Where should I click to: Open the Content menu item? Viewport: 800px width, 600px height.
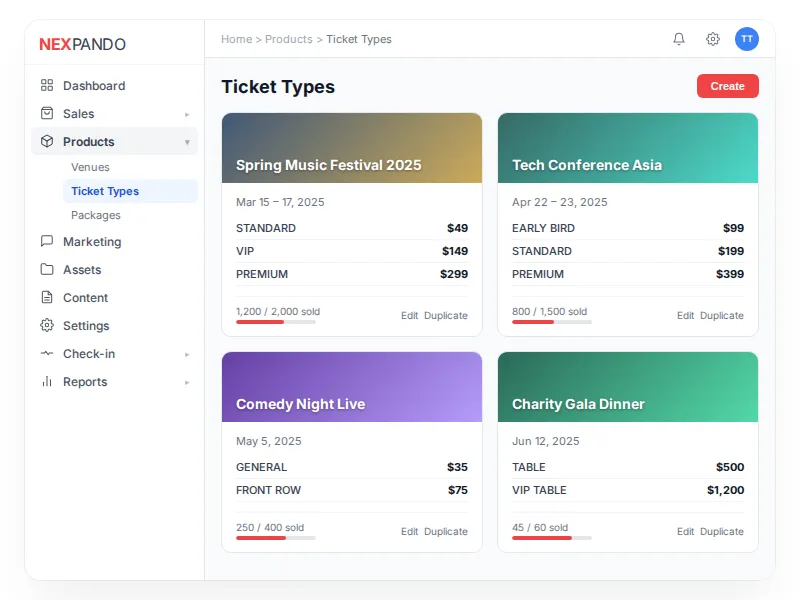(114, 298)
